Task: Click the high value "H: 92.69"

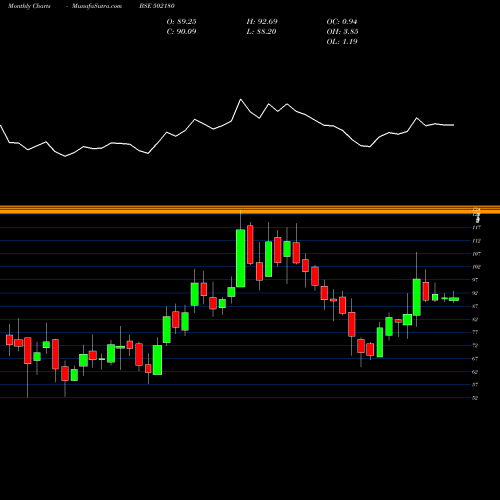Action: pos(262,22)
